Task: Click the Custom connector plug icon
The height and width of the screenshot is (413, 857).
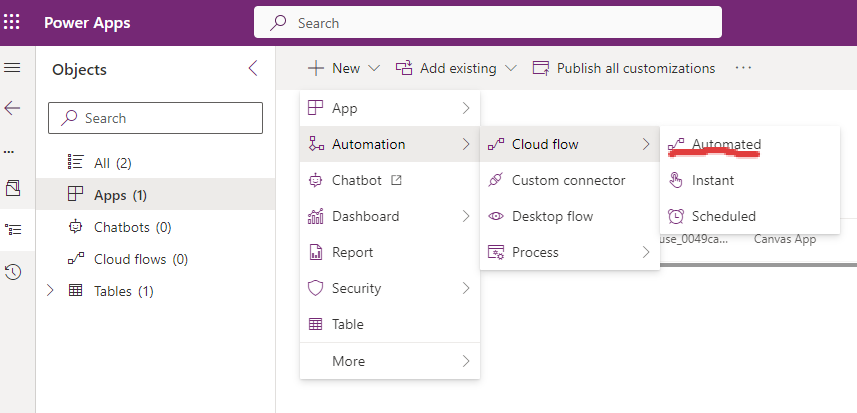Action: tap(495, 180)
